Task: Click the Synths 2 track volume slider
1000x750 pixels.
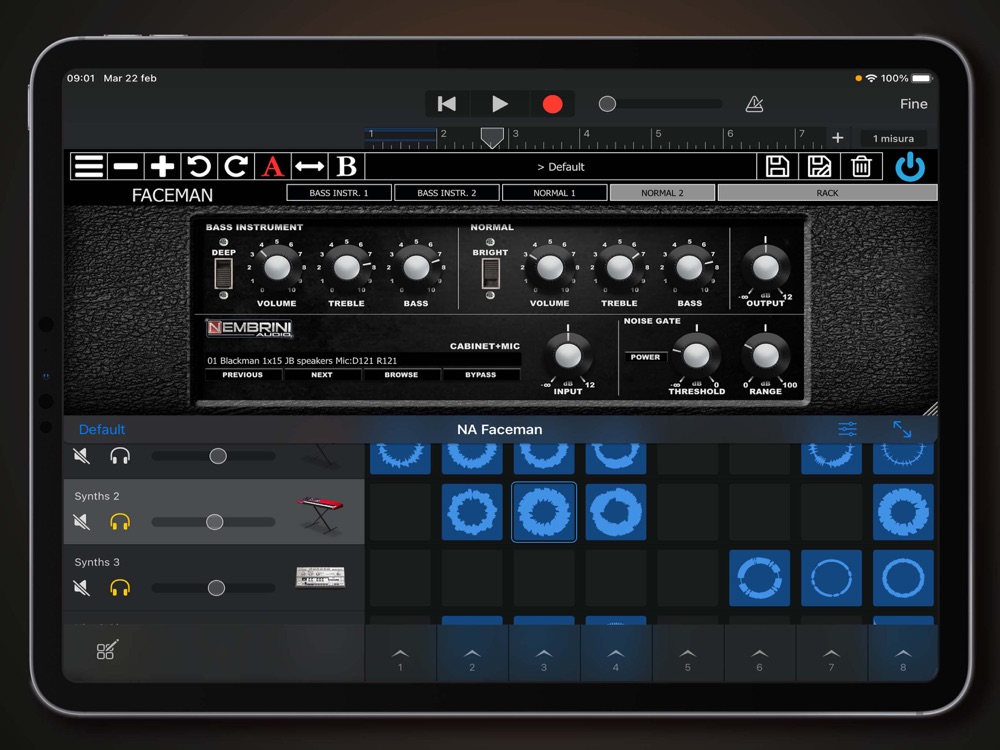Action: coord(214,522)
